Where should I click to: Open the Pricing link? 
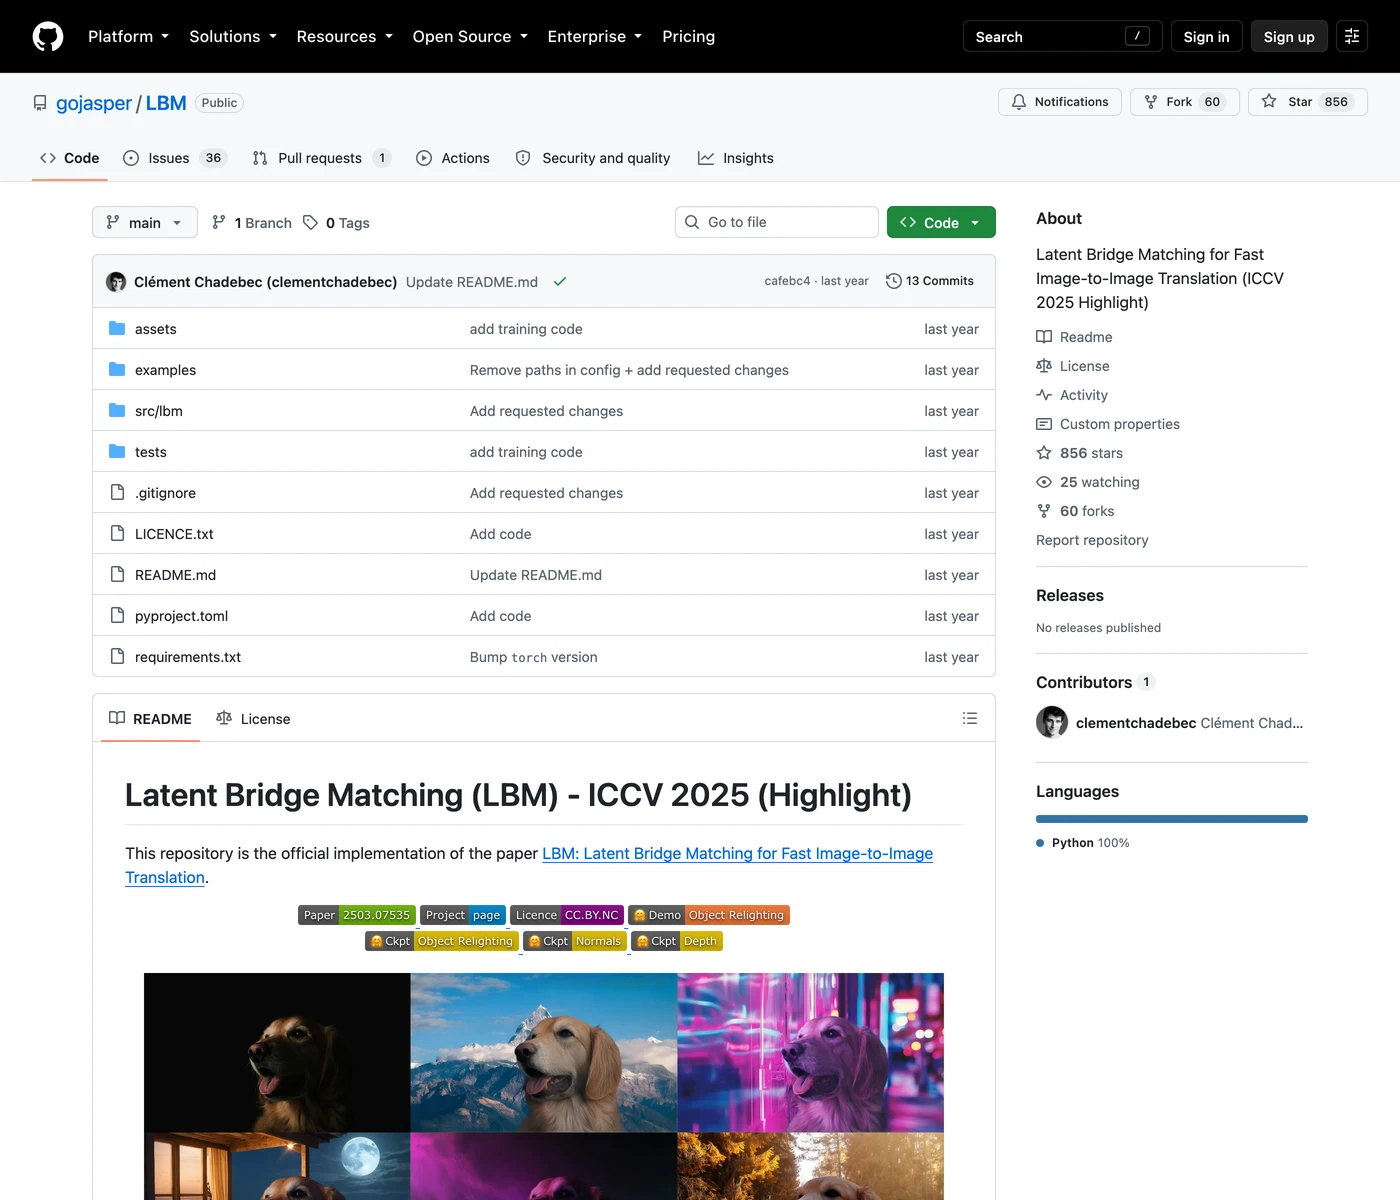[x=688, y=36]
